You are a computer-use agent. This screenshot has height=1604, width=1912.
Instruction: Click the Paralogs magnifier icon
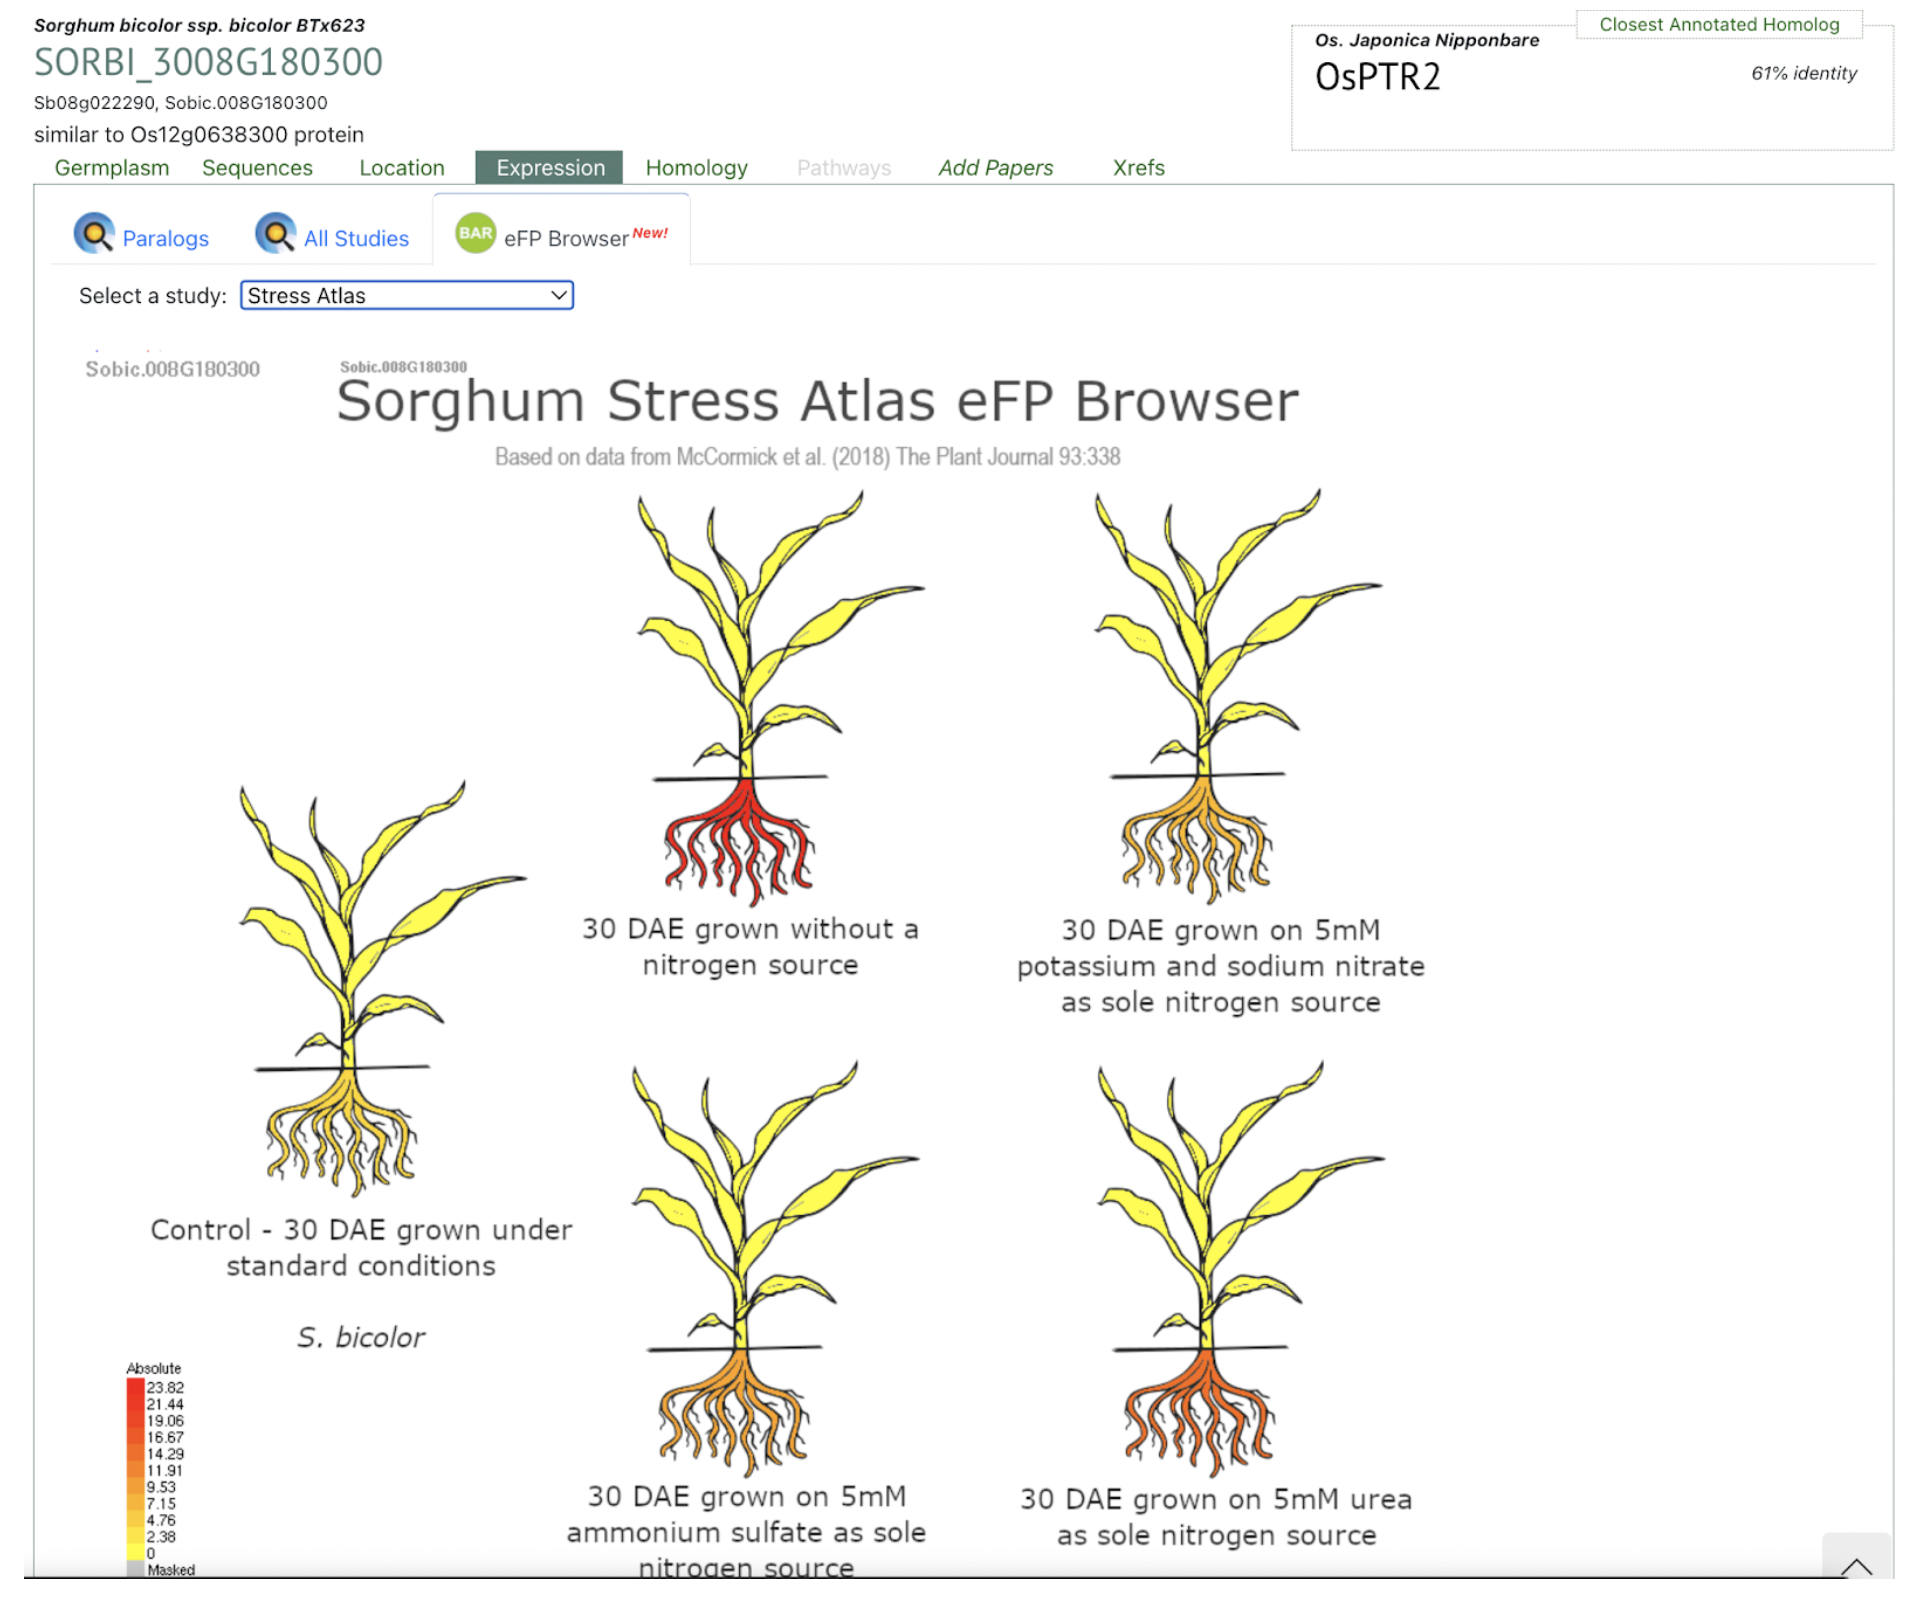click(x=94, y=234)
